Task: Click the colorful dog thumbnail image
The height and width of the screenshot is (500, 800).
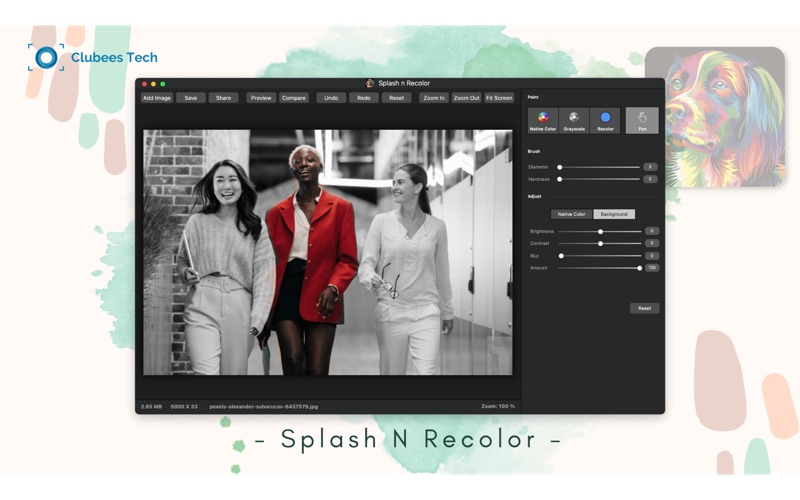Action: pos(715,117)
